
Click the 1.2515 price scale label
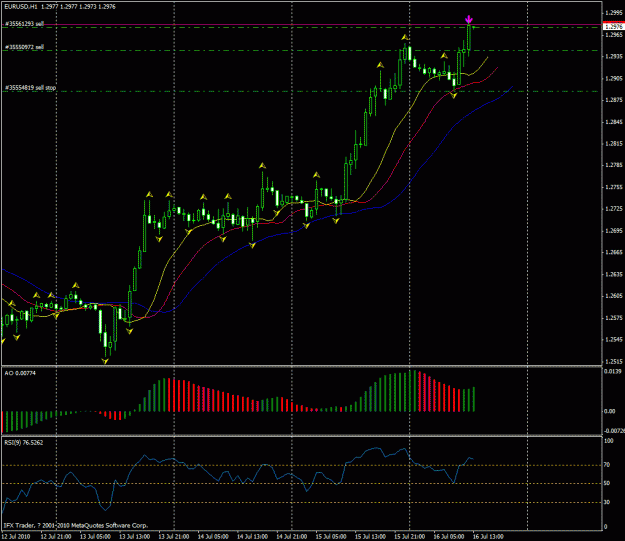click(x=613, y=362)
